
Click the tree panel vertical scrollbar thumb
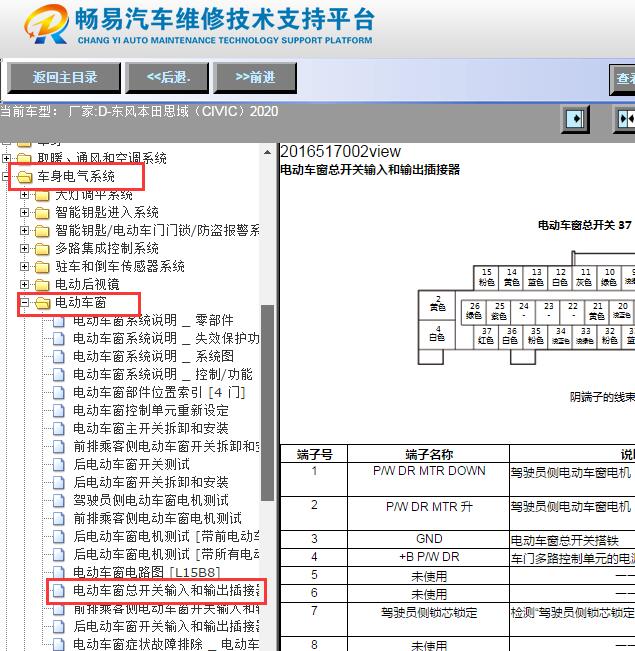267,403
